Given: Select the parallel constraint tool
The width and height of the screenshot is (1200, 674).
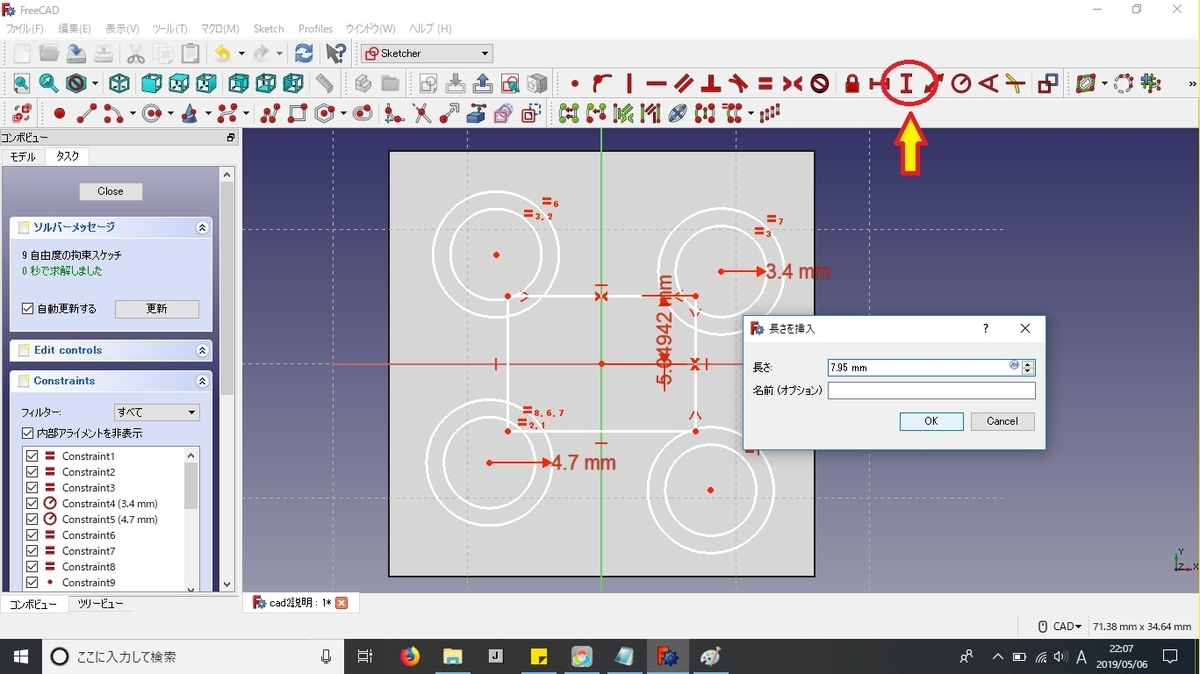Looking at the screenshot, I should pyautogui.click(x=684, y=84).
